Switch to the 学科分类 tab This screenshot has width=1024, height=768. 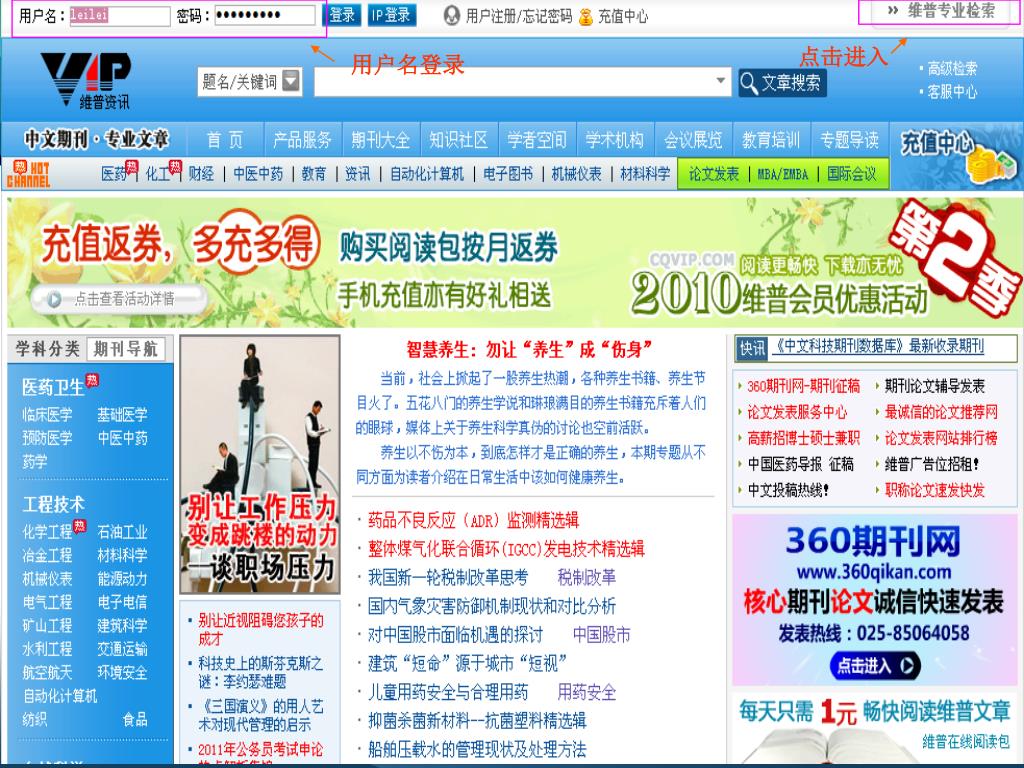pyautogui.click(x=47, y=349)
